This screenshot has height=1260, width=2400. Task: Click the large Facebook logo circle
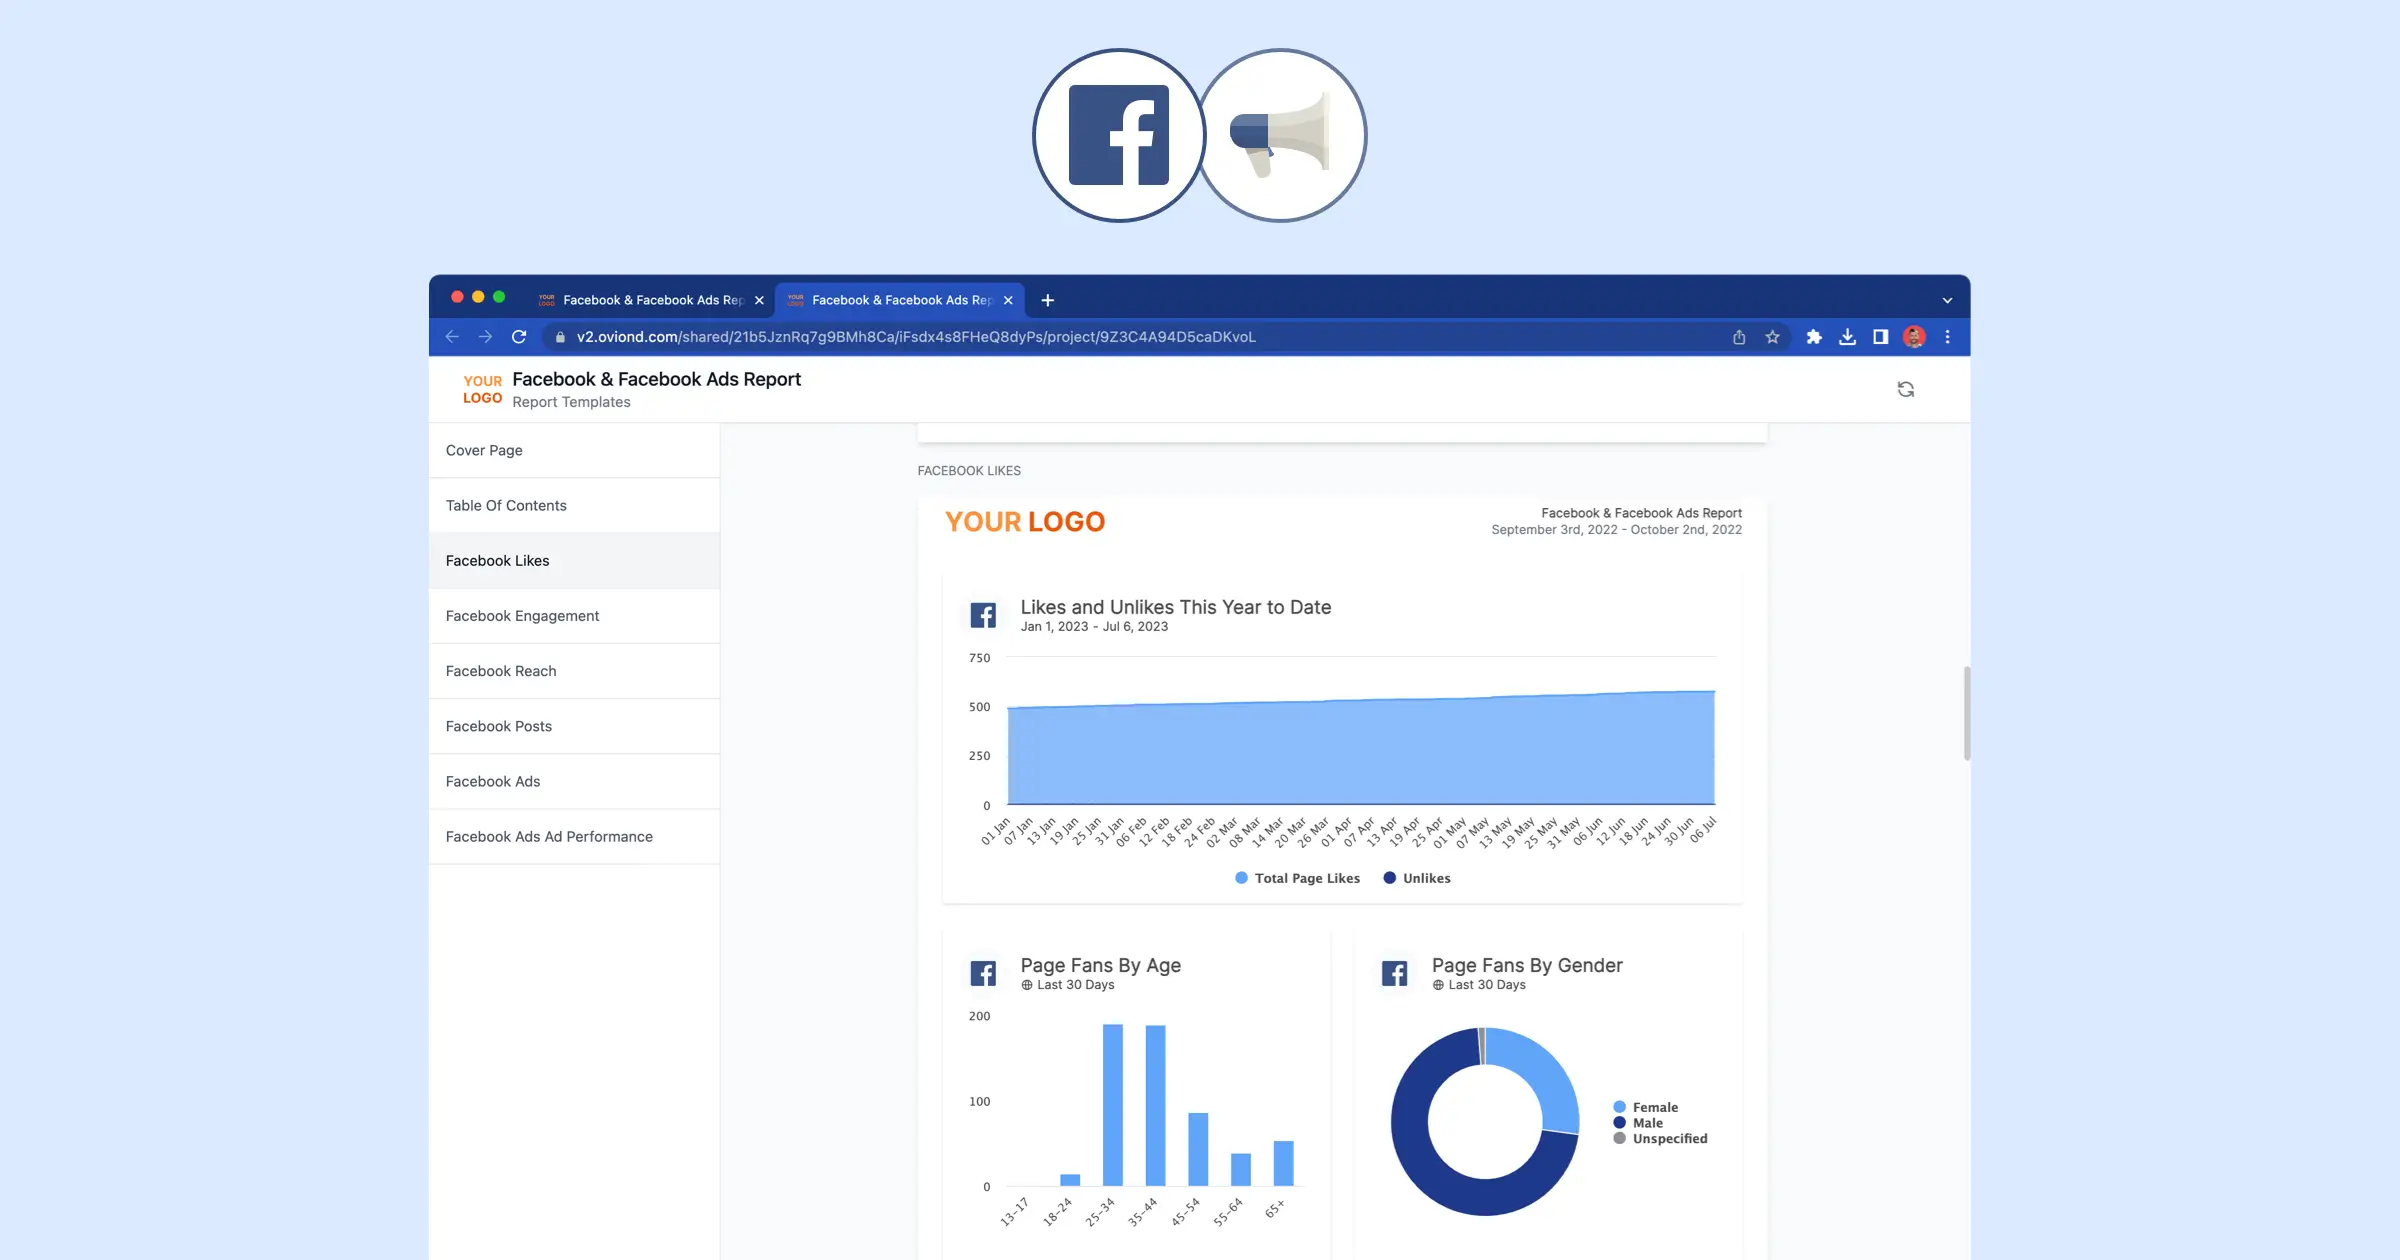pos(1119,135)
